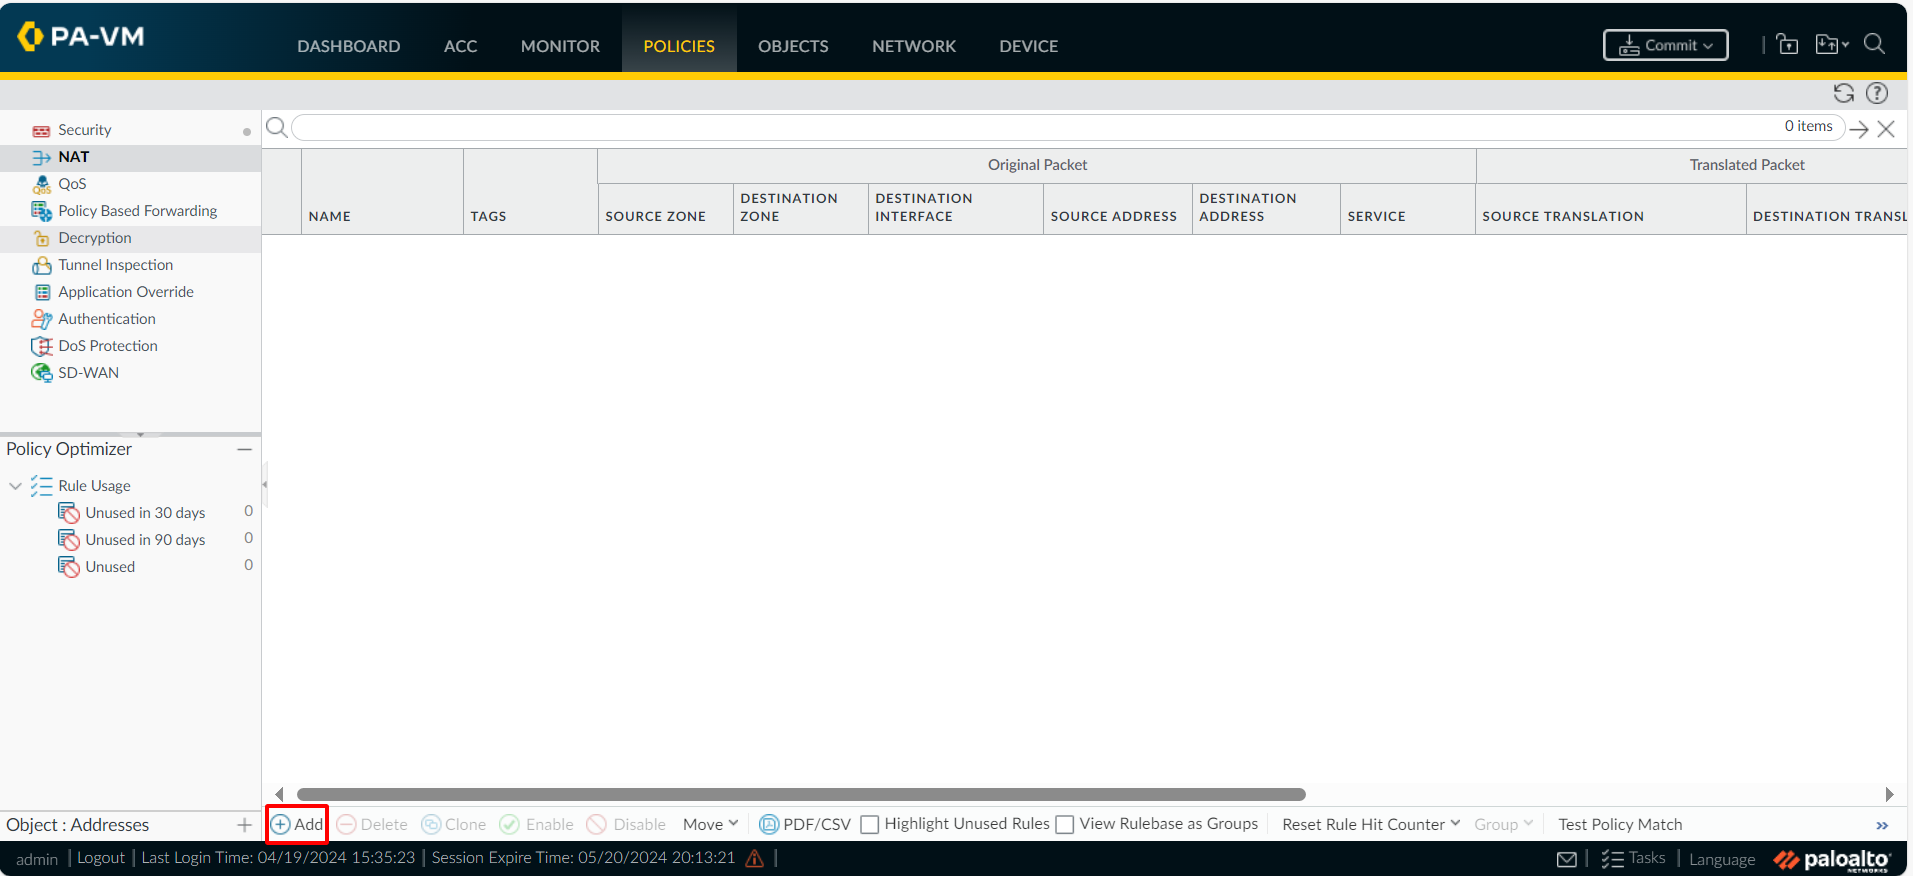Viewport: 1913px width, 876px height.
Task: Go to the NETWORK tab
Action: click(913, 46)
